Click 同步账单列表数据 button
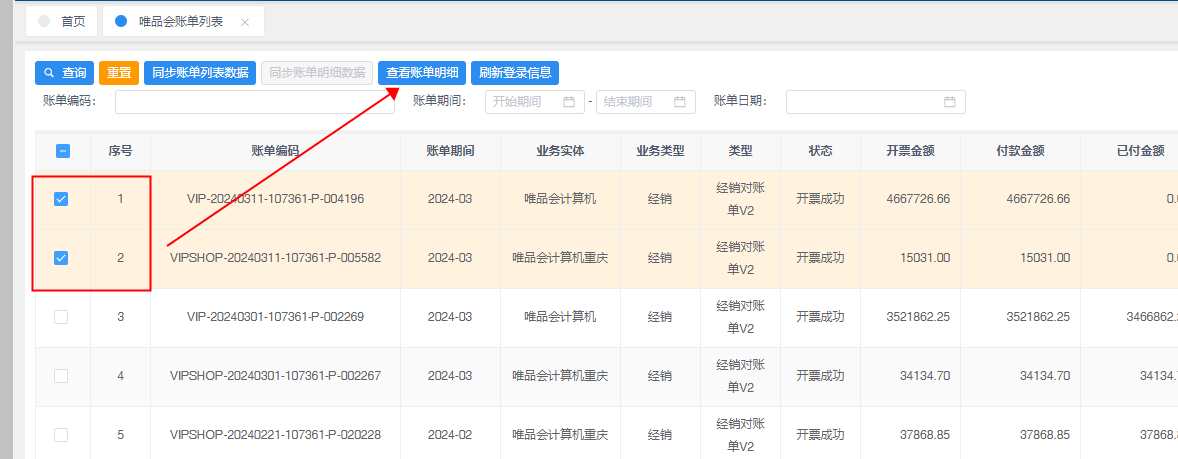The image size is (1178, 459). tap(200, 73)
